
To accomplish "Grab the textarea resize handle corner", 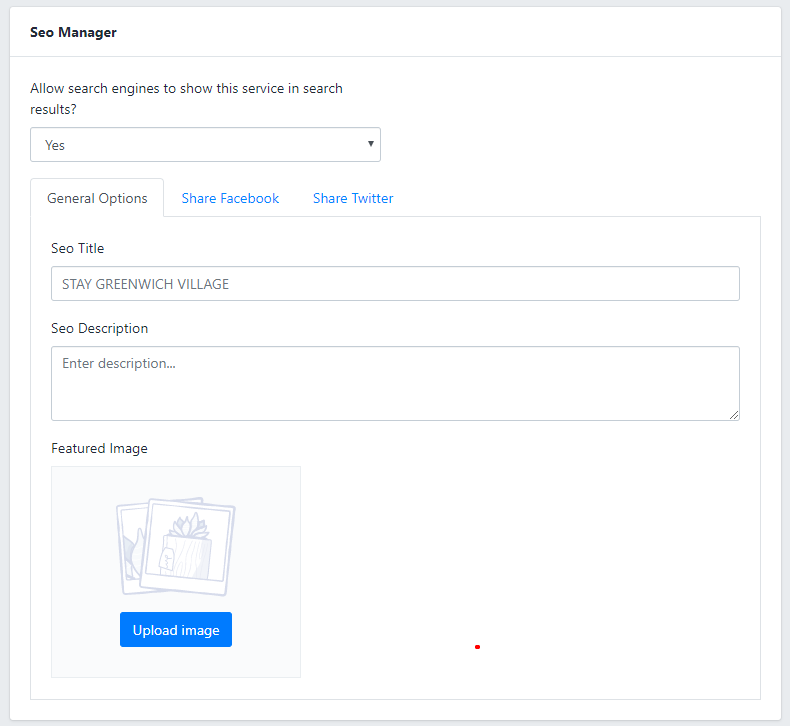I will click(734, 414).
